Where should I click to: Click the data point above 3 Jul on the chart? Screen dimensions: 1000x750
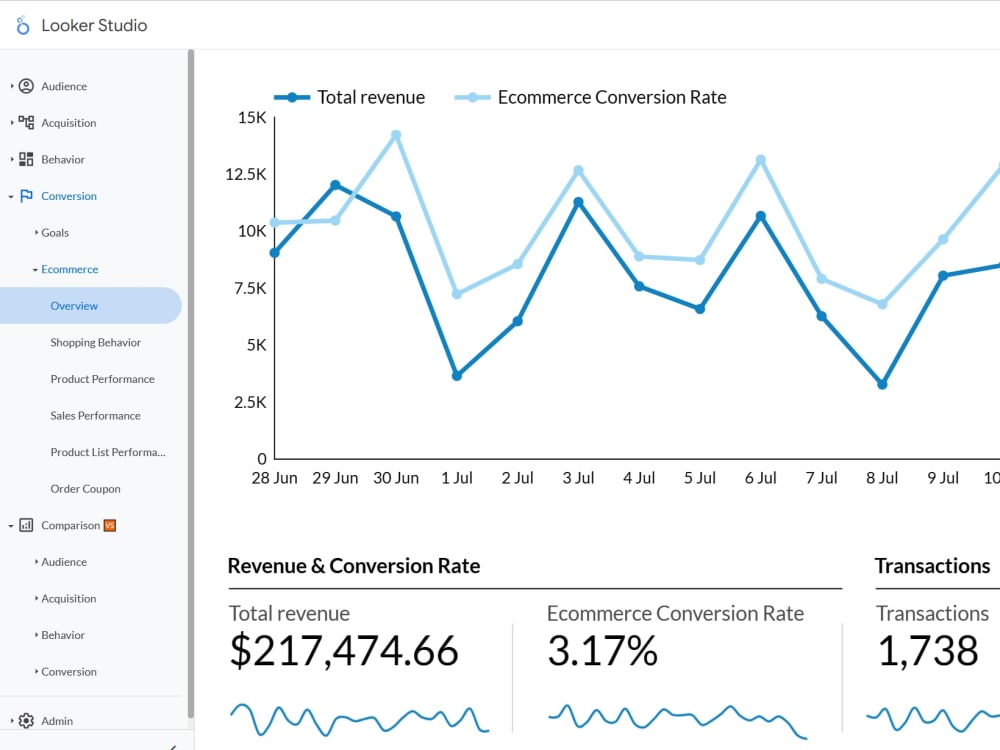pyautogui.click(x=578, y=200)
